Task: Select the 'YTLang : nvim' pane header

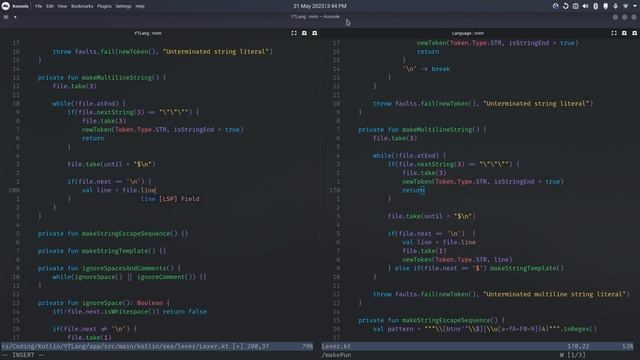Action: point(148,33)
